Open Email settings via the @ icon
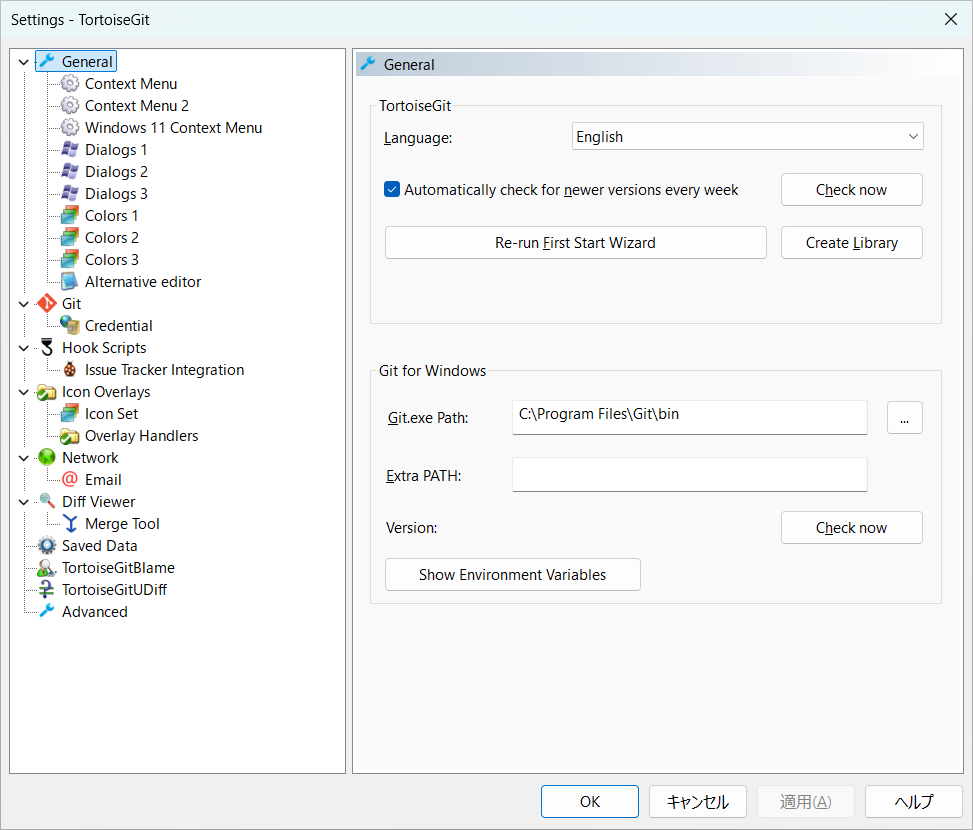973x830 pixels. click(70, 479)
